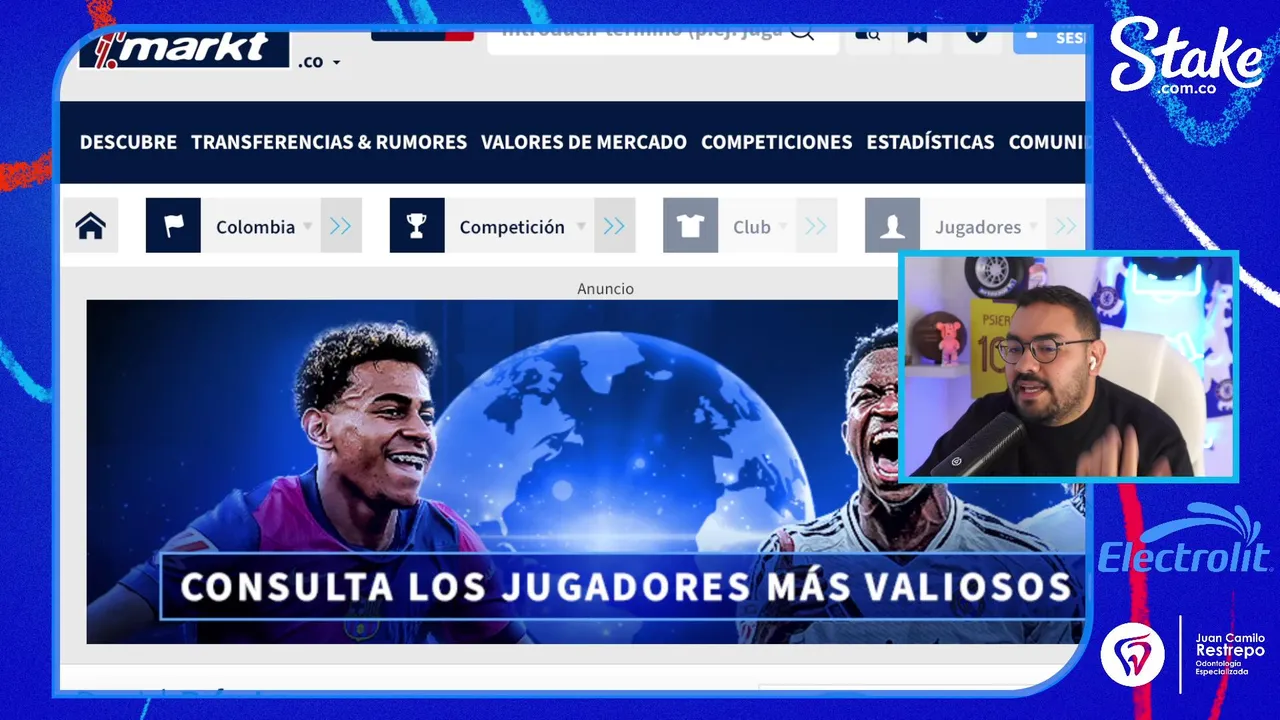1280x720 pixels.
Task: Click the Stake.com.co sponsor logo
Action: coord(1186,58)
